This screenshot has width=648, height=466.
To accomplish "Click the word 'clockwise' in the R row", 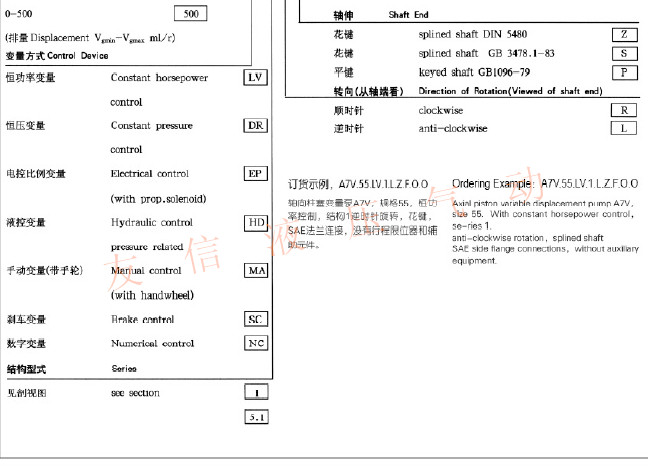I will coord(441,110).
